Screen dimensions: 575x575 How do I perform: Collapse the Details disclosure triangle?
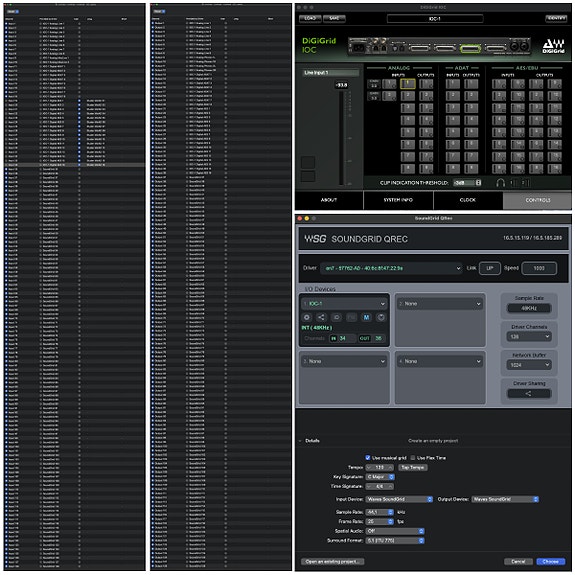coord(300,440)
